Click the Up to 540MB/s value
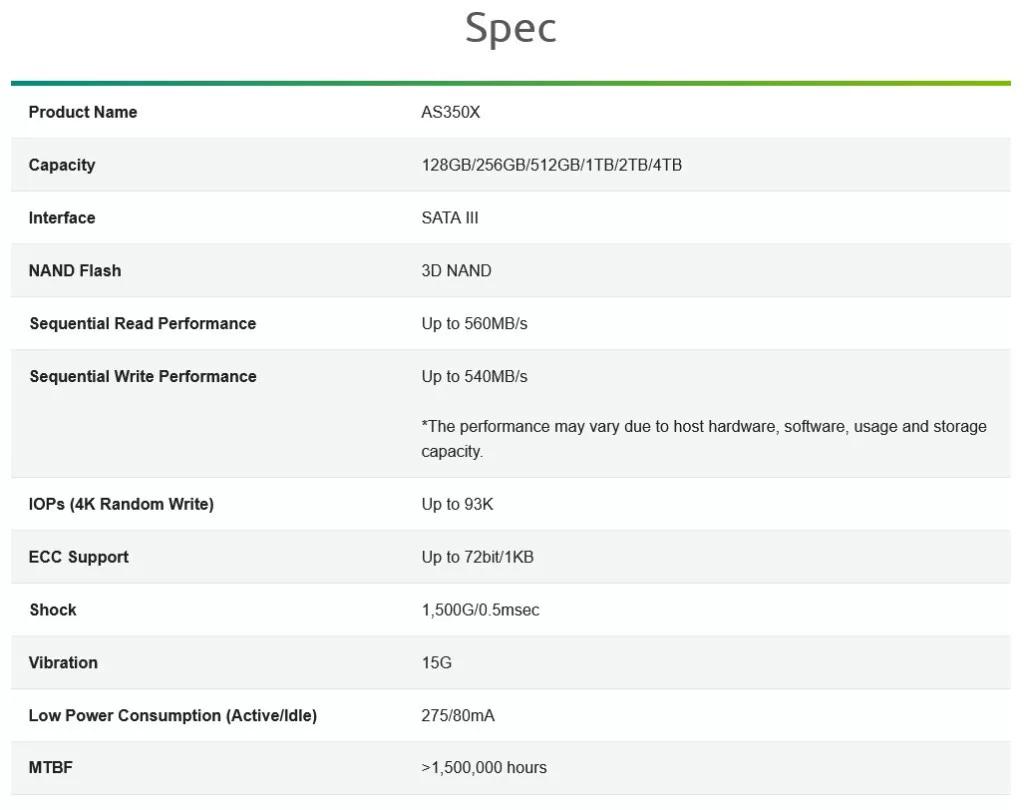The width and height of the screenshot is (1024, 810). click(474, 377)
